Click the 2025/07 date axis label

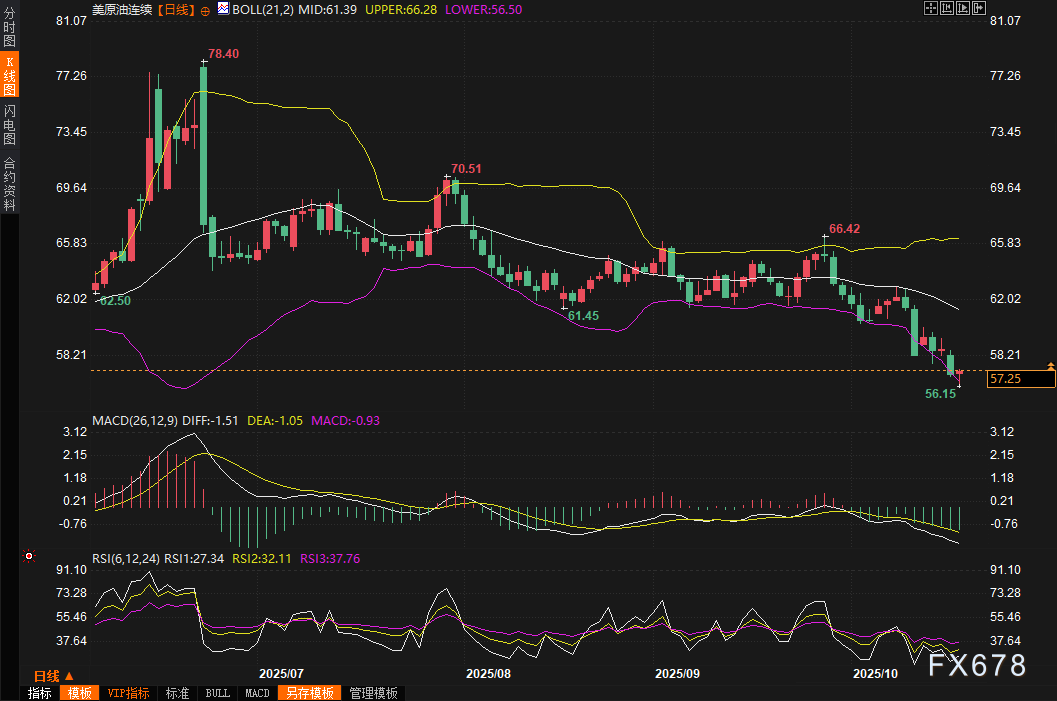pos(281,674)
